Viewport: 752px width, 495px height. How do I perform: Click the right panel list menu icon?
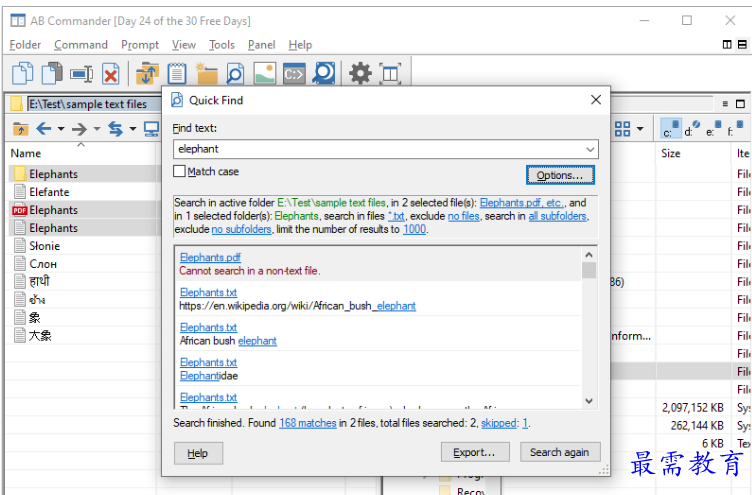pyautogui.click(x=725, y=104)
